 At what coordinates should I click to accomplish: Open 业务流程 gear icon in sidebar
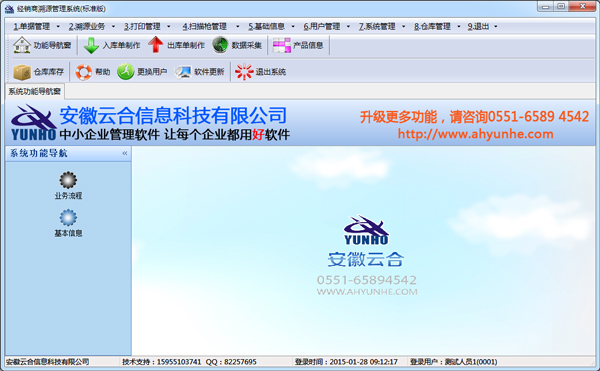pyautogui.click(x=68, y=180)
